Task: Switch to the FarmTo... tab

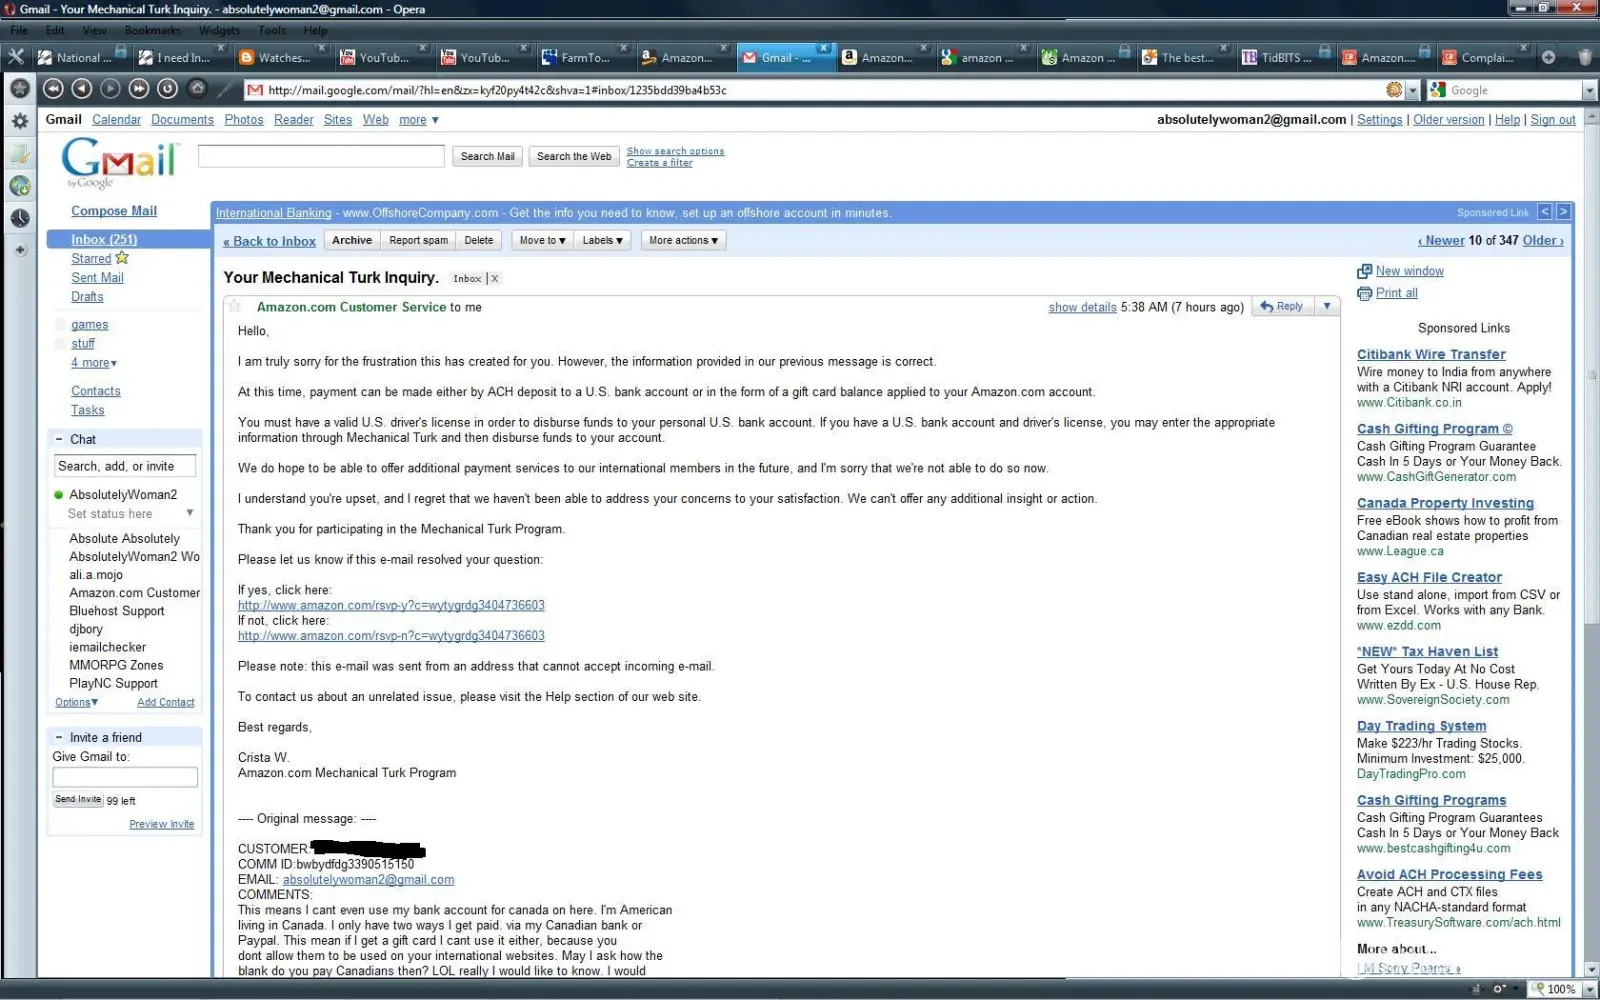Action: coord(584,57)
